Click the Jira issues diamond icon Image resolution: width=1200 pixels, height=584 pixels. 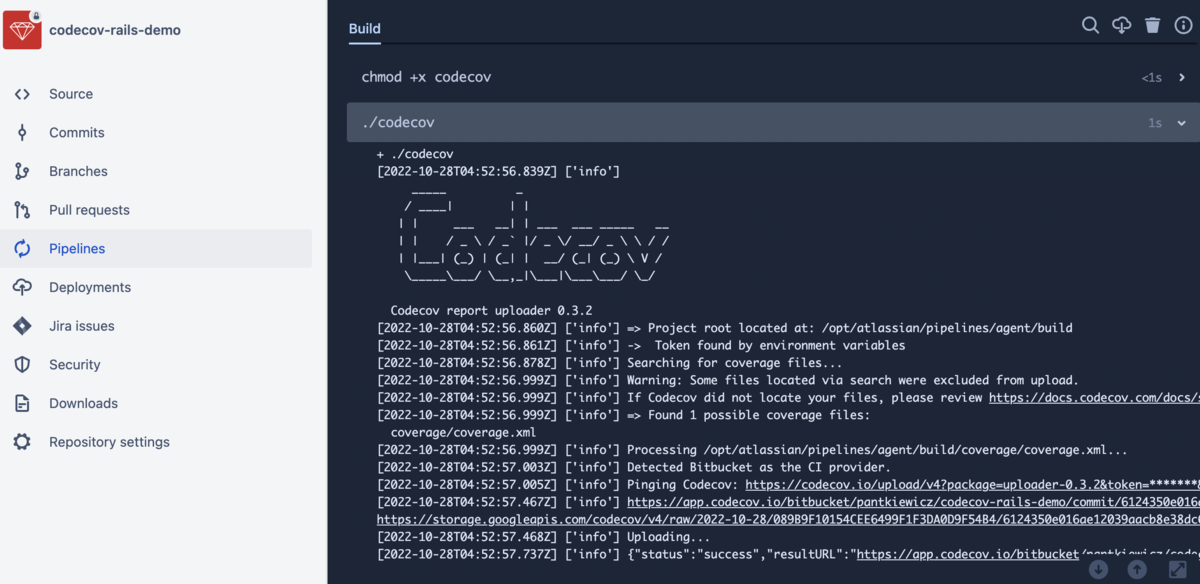coord(22,326)
